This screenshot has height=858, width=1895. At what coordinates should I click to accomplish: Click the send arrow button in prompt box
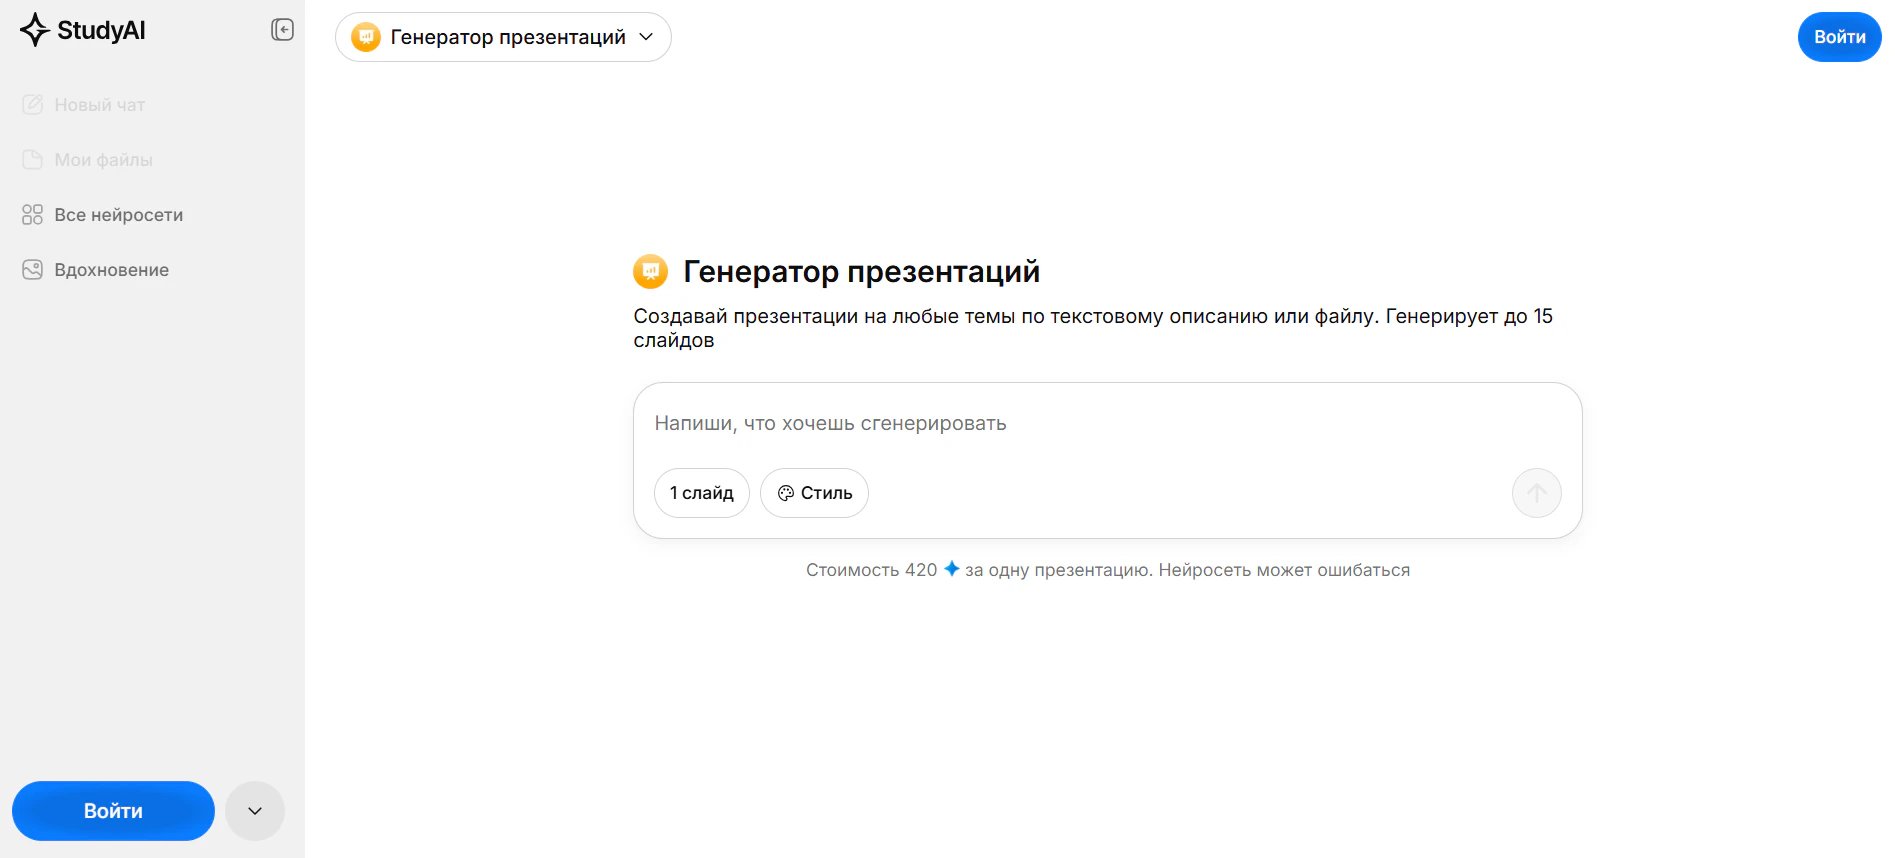(x=1537, y=493)
